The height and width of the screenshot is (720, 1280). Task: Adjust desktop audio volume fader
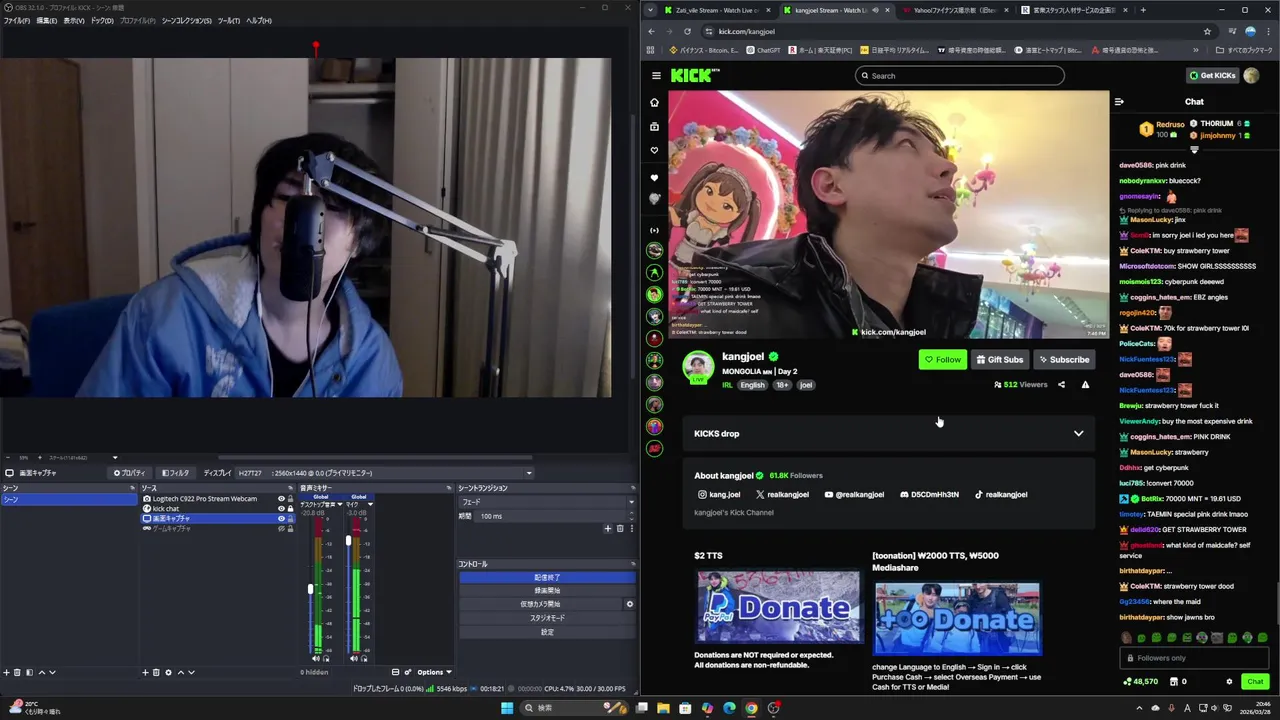coord(310,589)
